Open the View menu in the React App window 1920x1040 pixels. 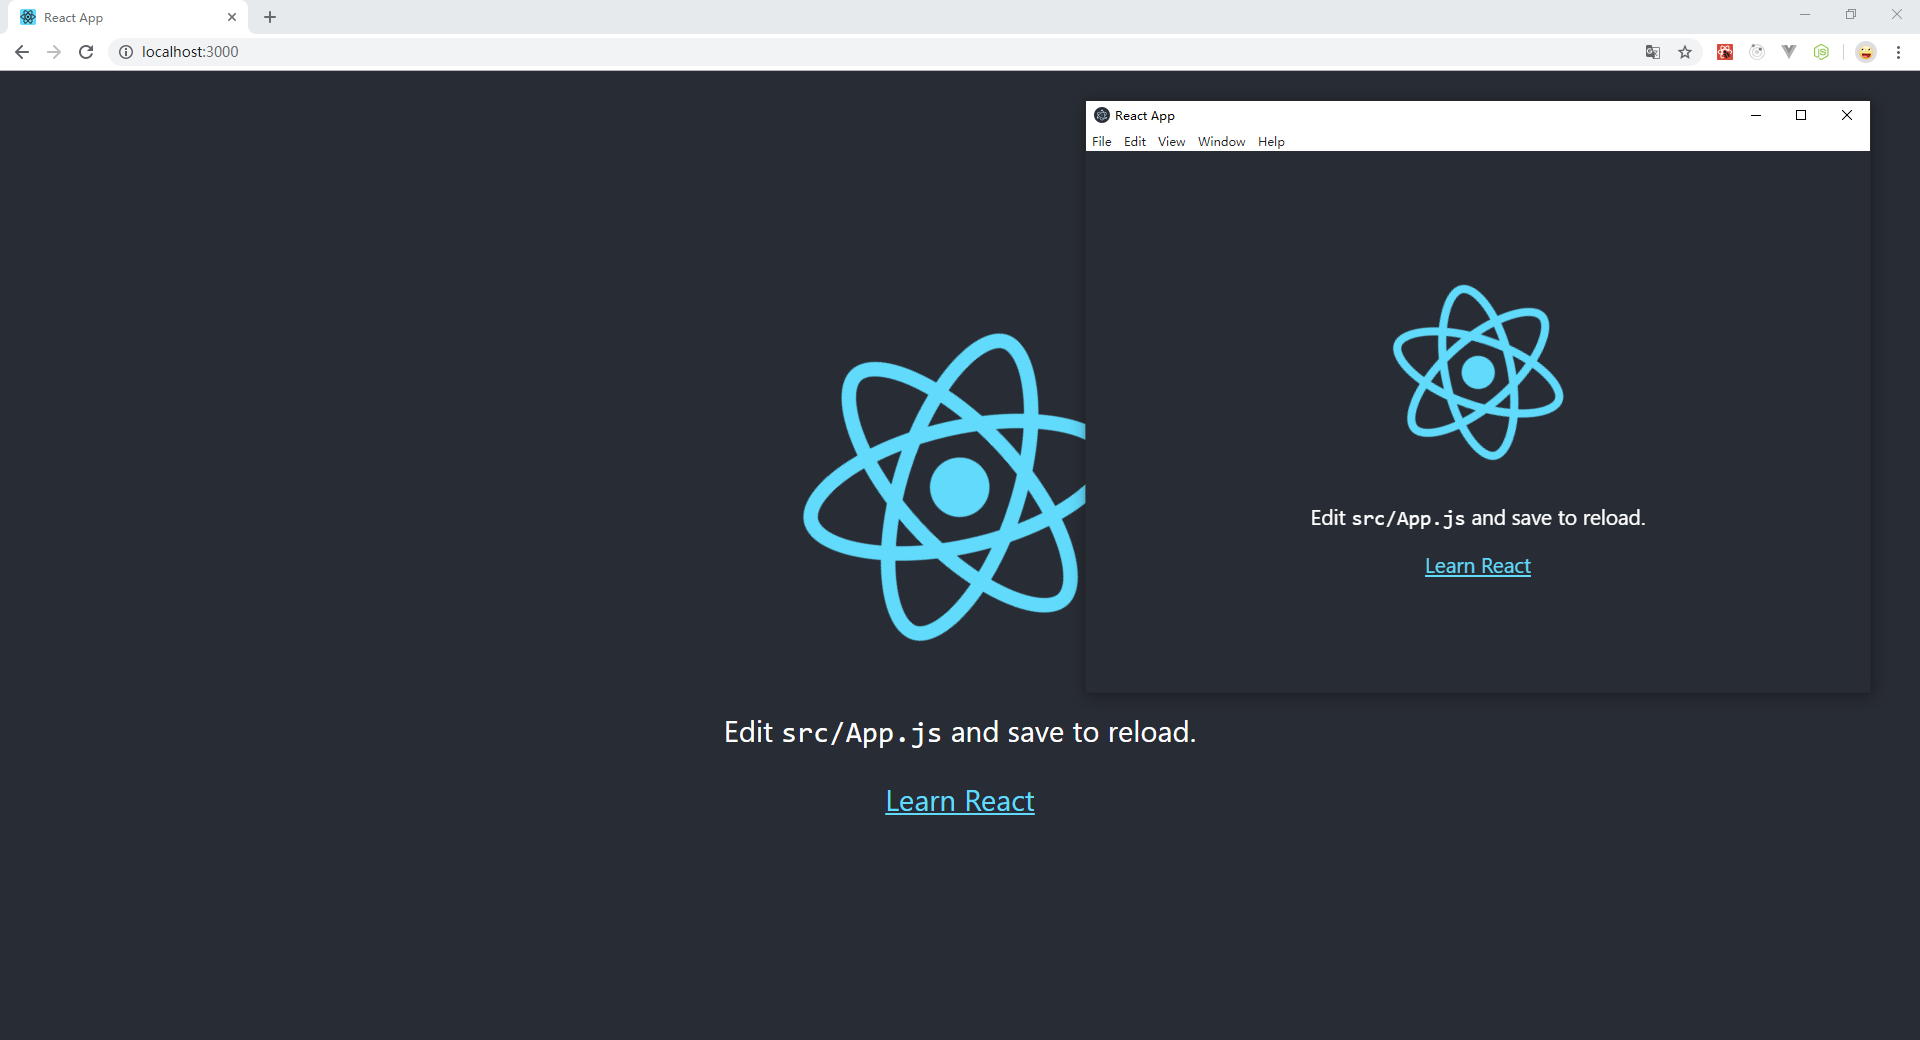[x=1171, y=142]
